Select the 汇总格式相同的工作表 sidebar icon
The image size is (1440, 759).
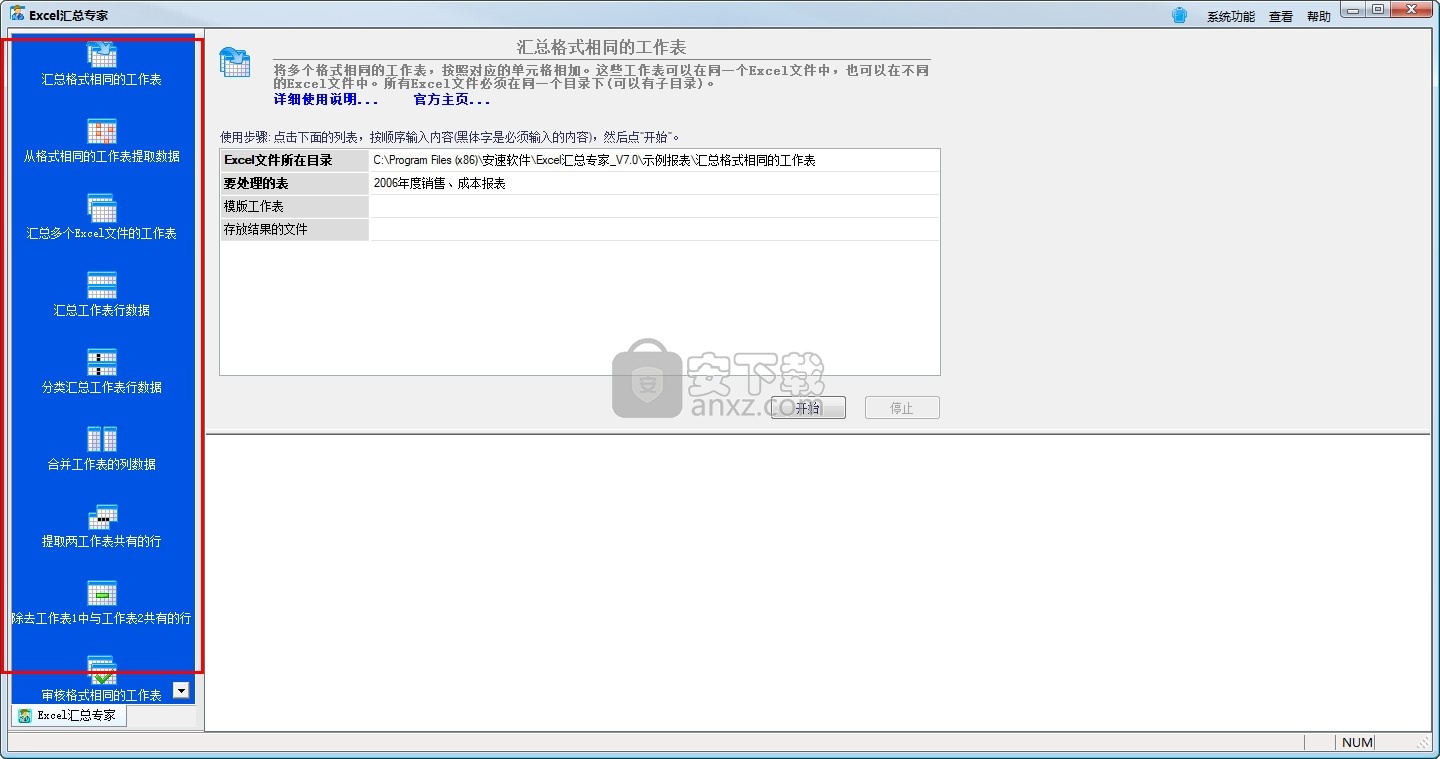(102, 54)
